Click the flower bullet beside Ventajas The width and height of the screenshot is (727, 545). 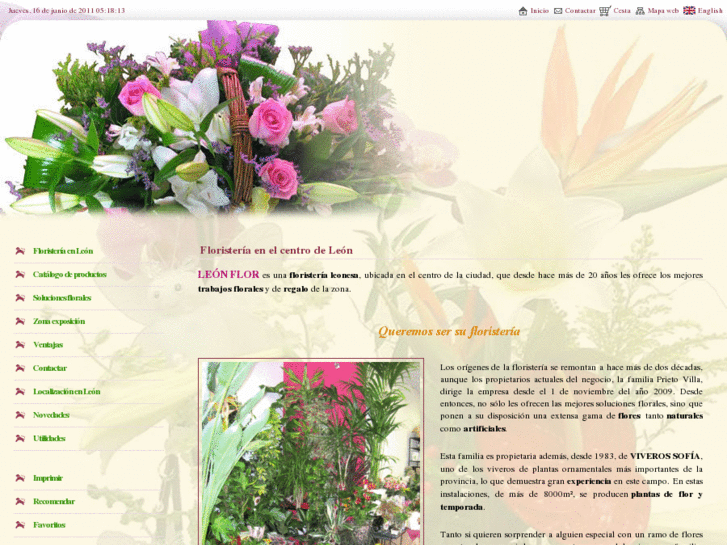click(20, 345)
